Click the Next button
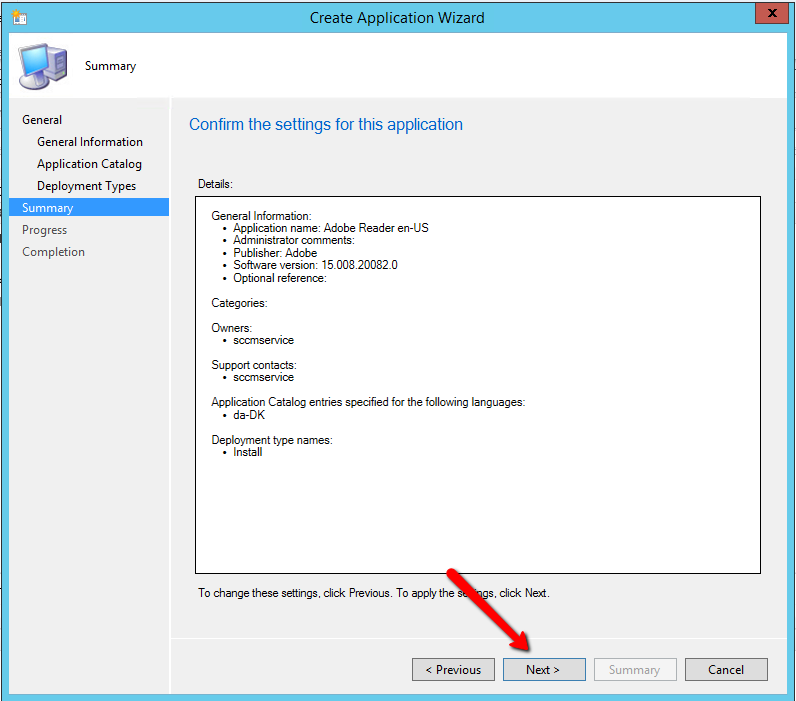This screenshot has height=701, width=796. 544,670
